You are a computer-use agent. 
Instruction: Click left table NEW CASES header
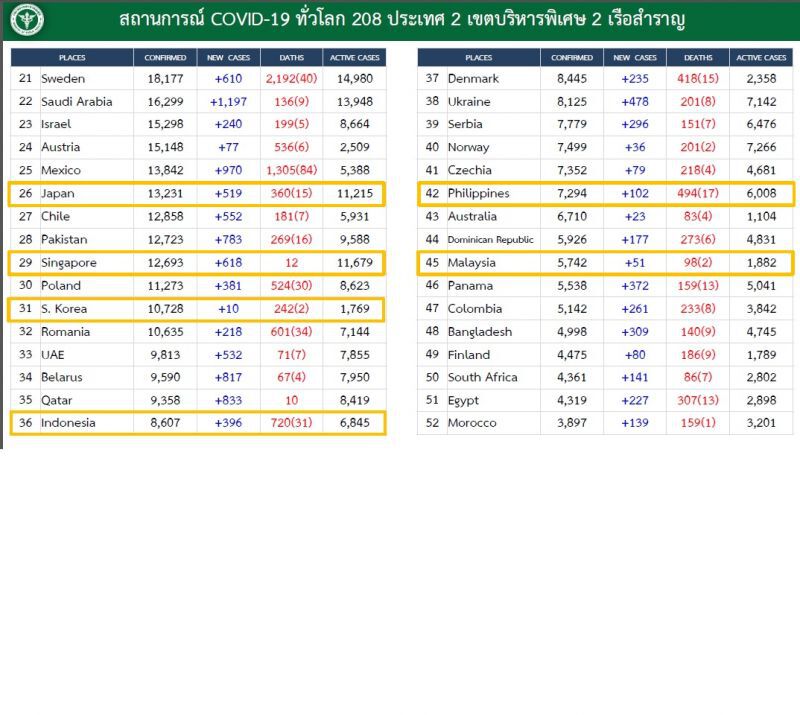pos(229,58)
